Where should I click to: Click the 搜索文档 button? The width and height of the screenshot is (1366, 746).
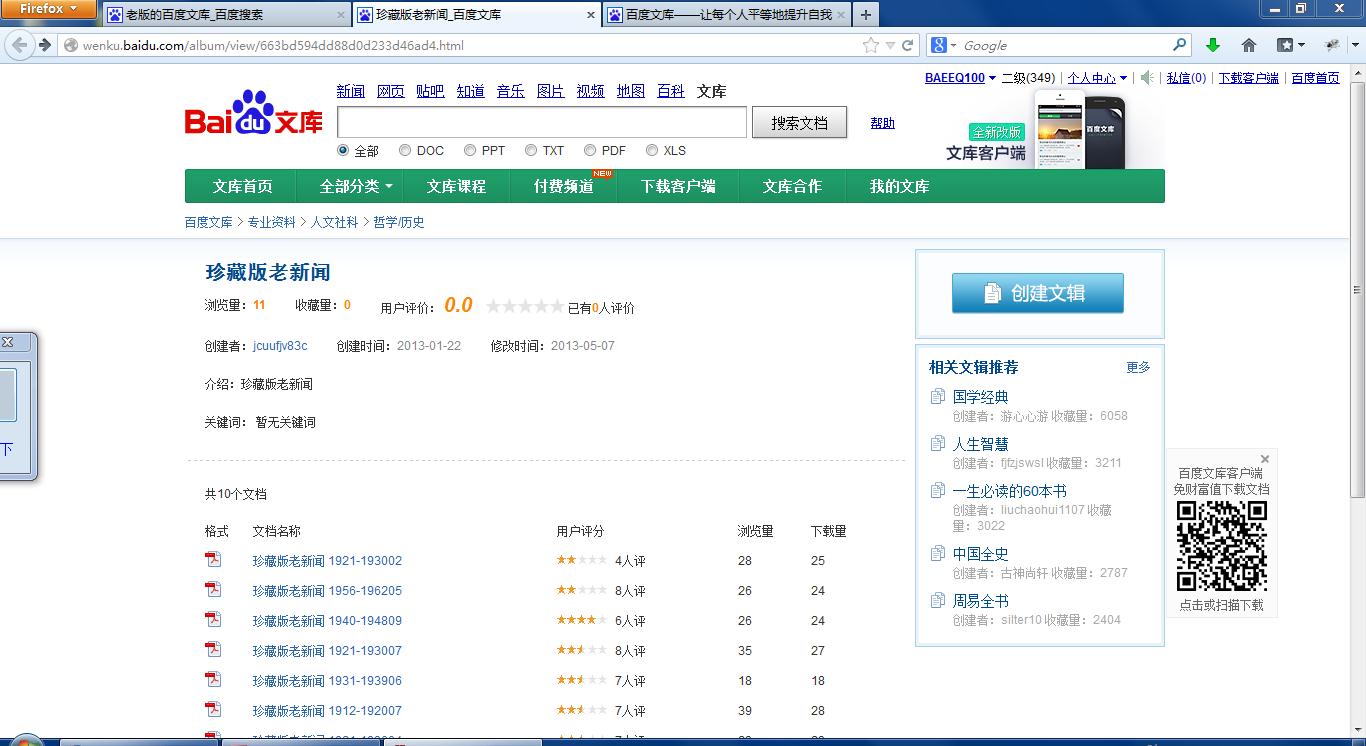click(x=799, y=123)
